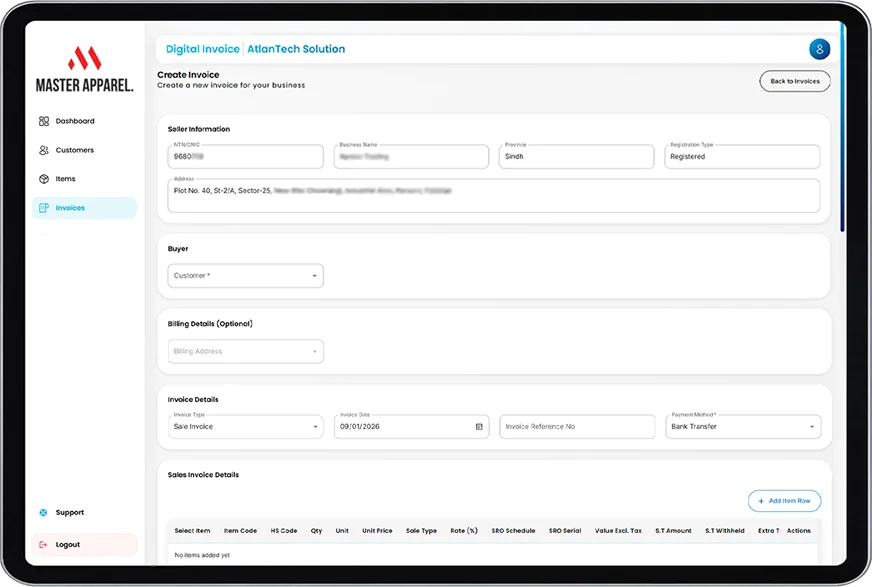872x587 pixels.
Task: Click the Items box icon
Action: 44,179
